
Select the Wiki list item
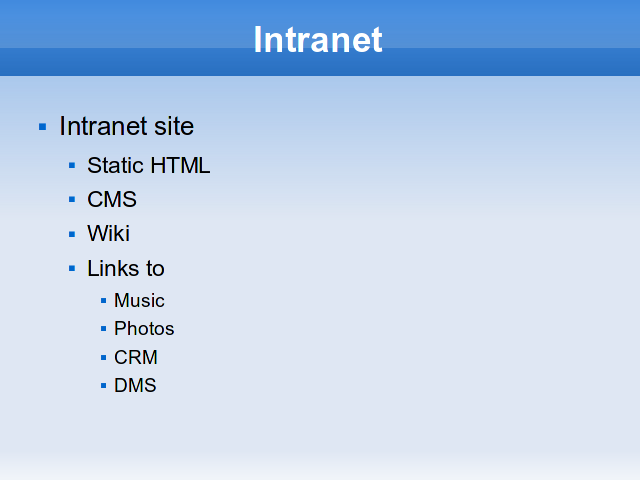[x=109, y=233]
